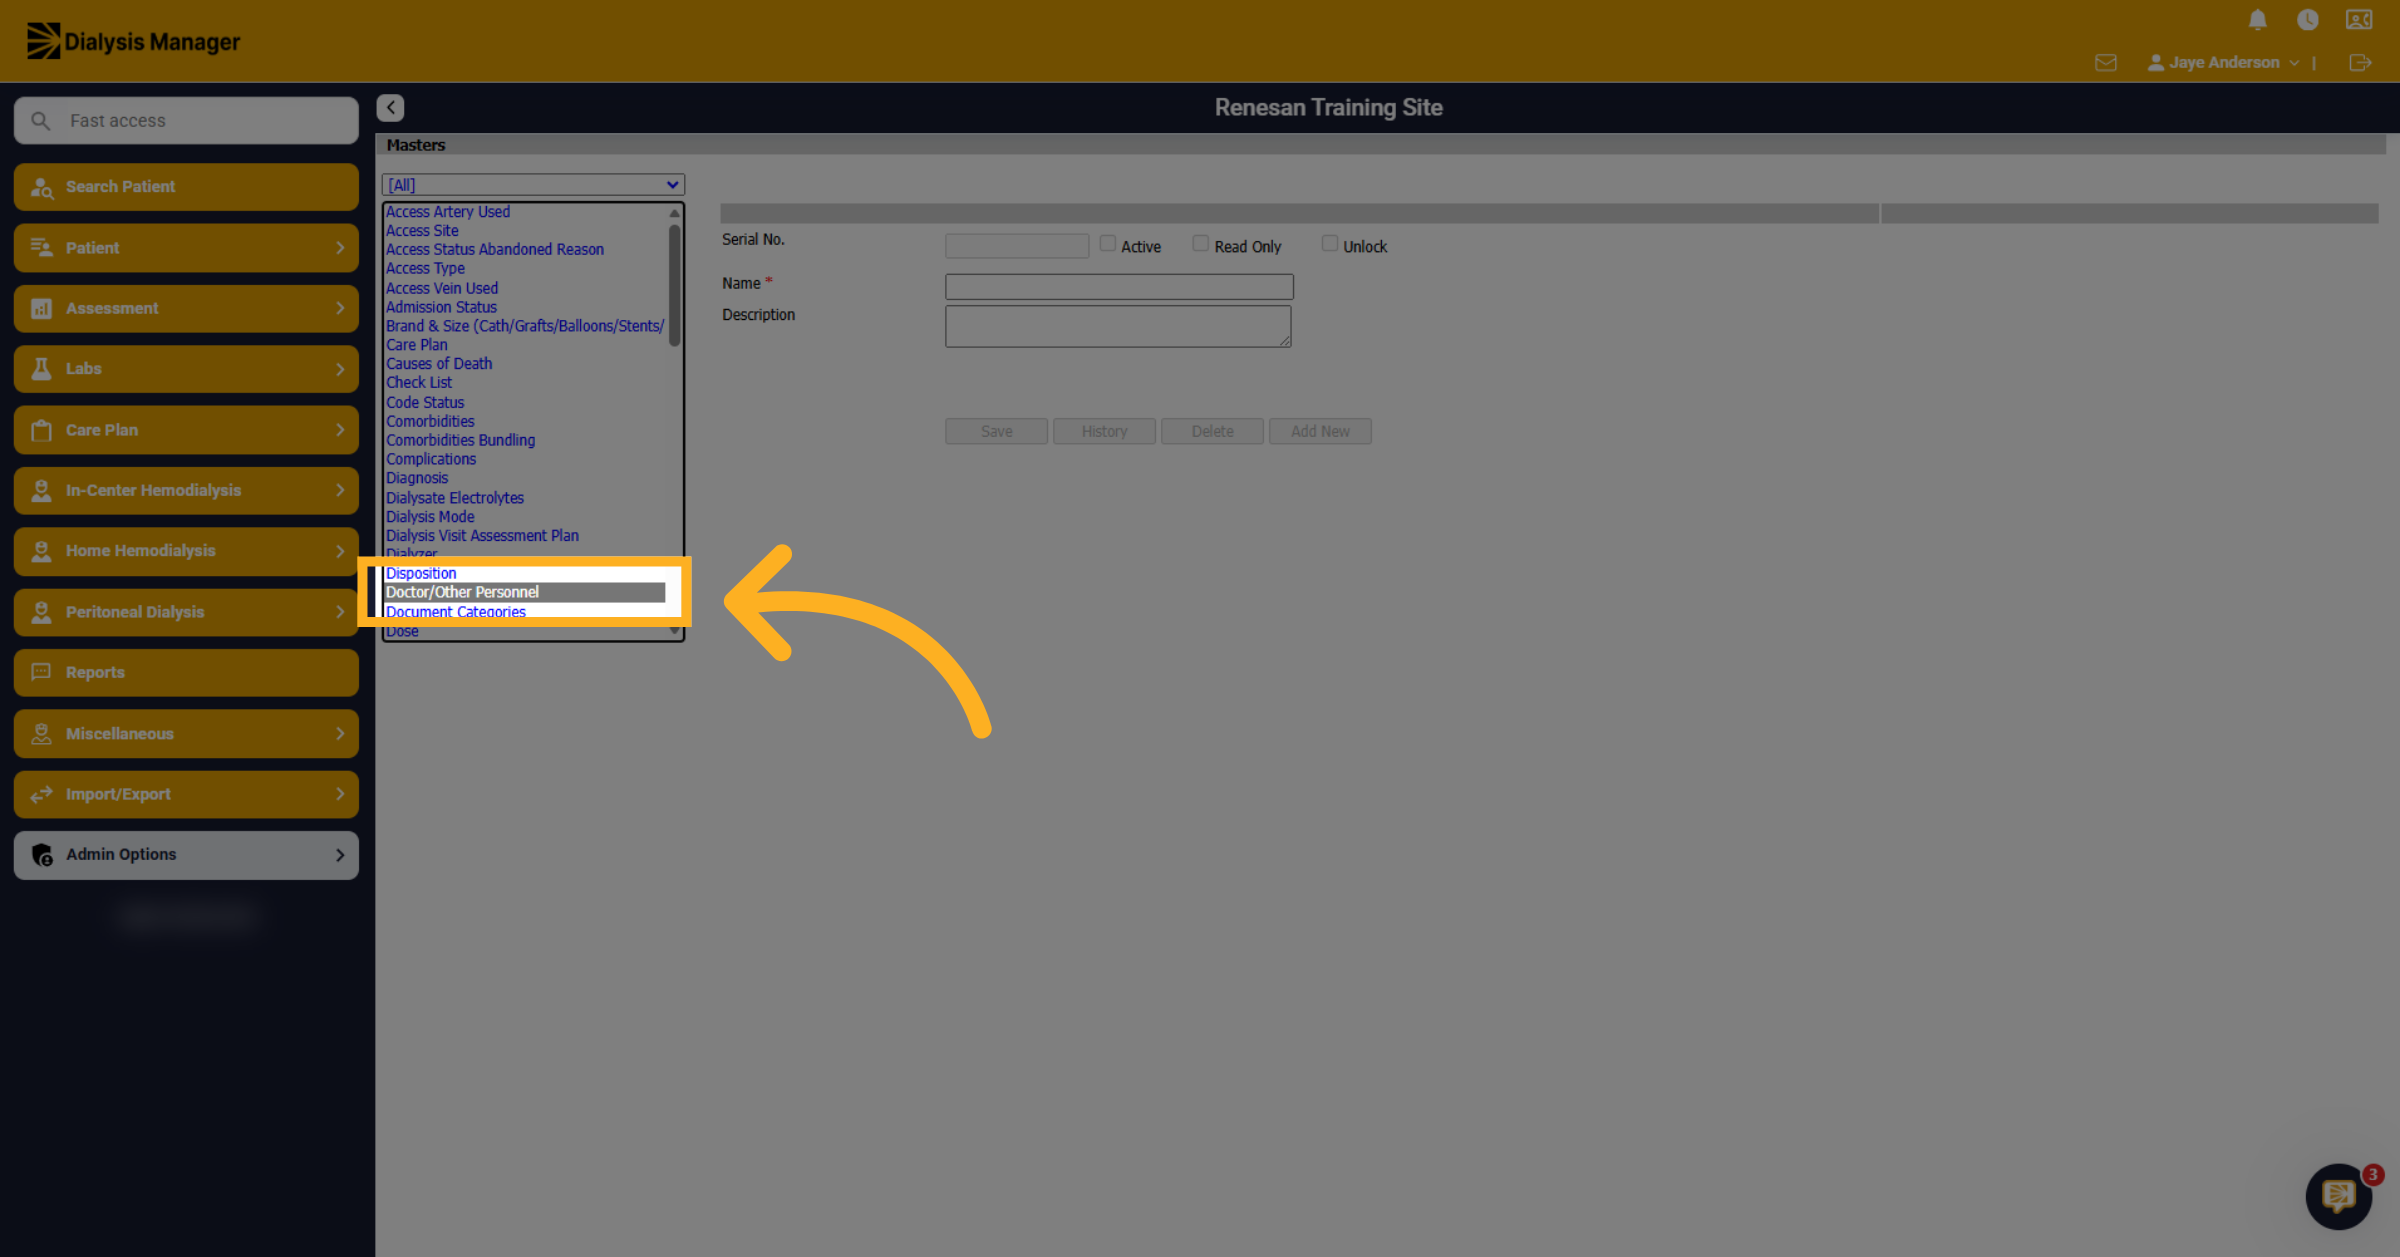Select Search Patient in the sidebar
The image size is (2400, 1257).
coord(186,187)
